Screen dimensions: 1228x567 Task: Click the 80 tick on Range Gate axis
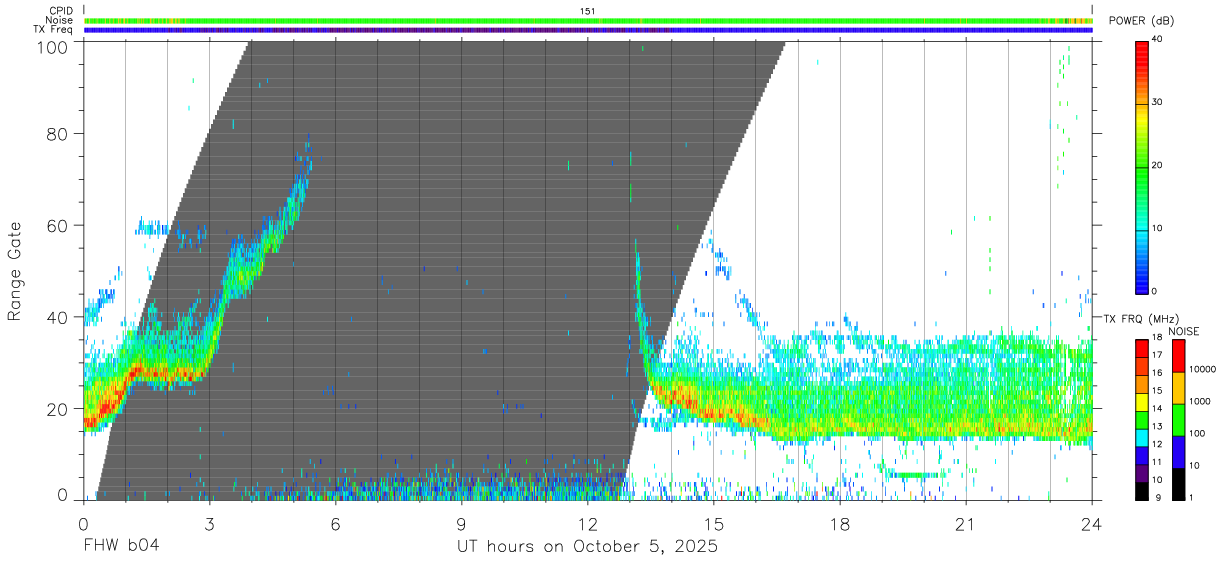[57, 134]
